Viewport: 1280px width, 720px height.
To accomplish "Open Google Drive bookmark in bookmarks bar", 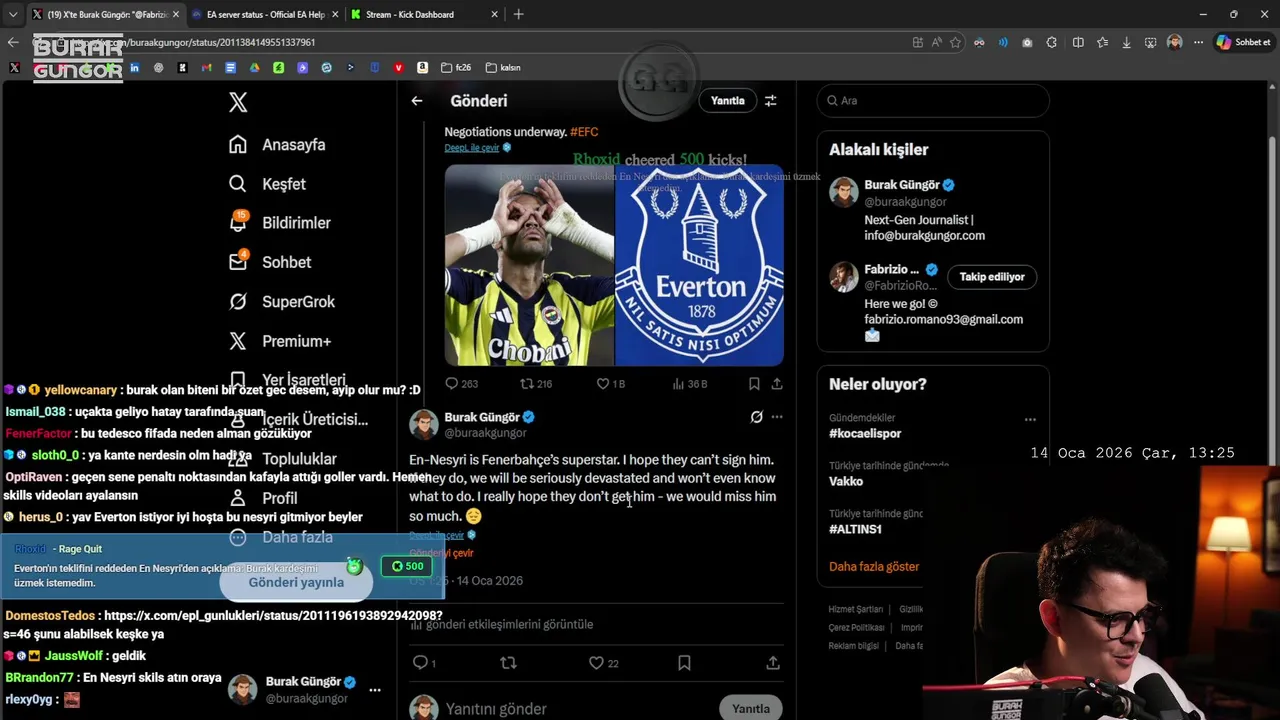I will point(255,68).
